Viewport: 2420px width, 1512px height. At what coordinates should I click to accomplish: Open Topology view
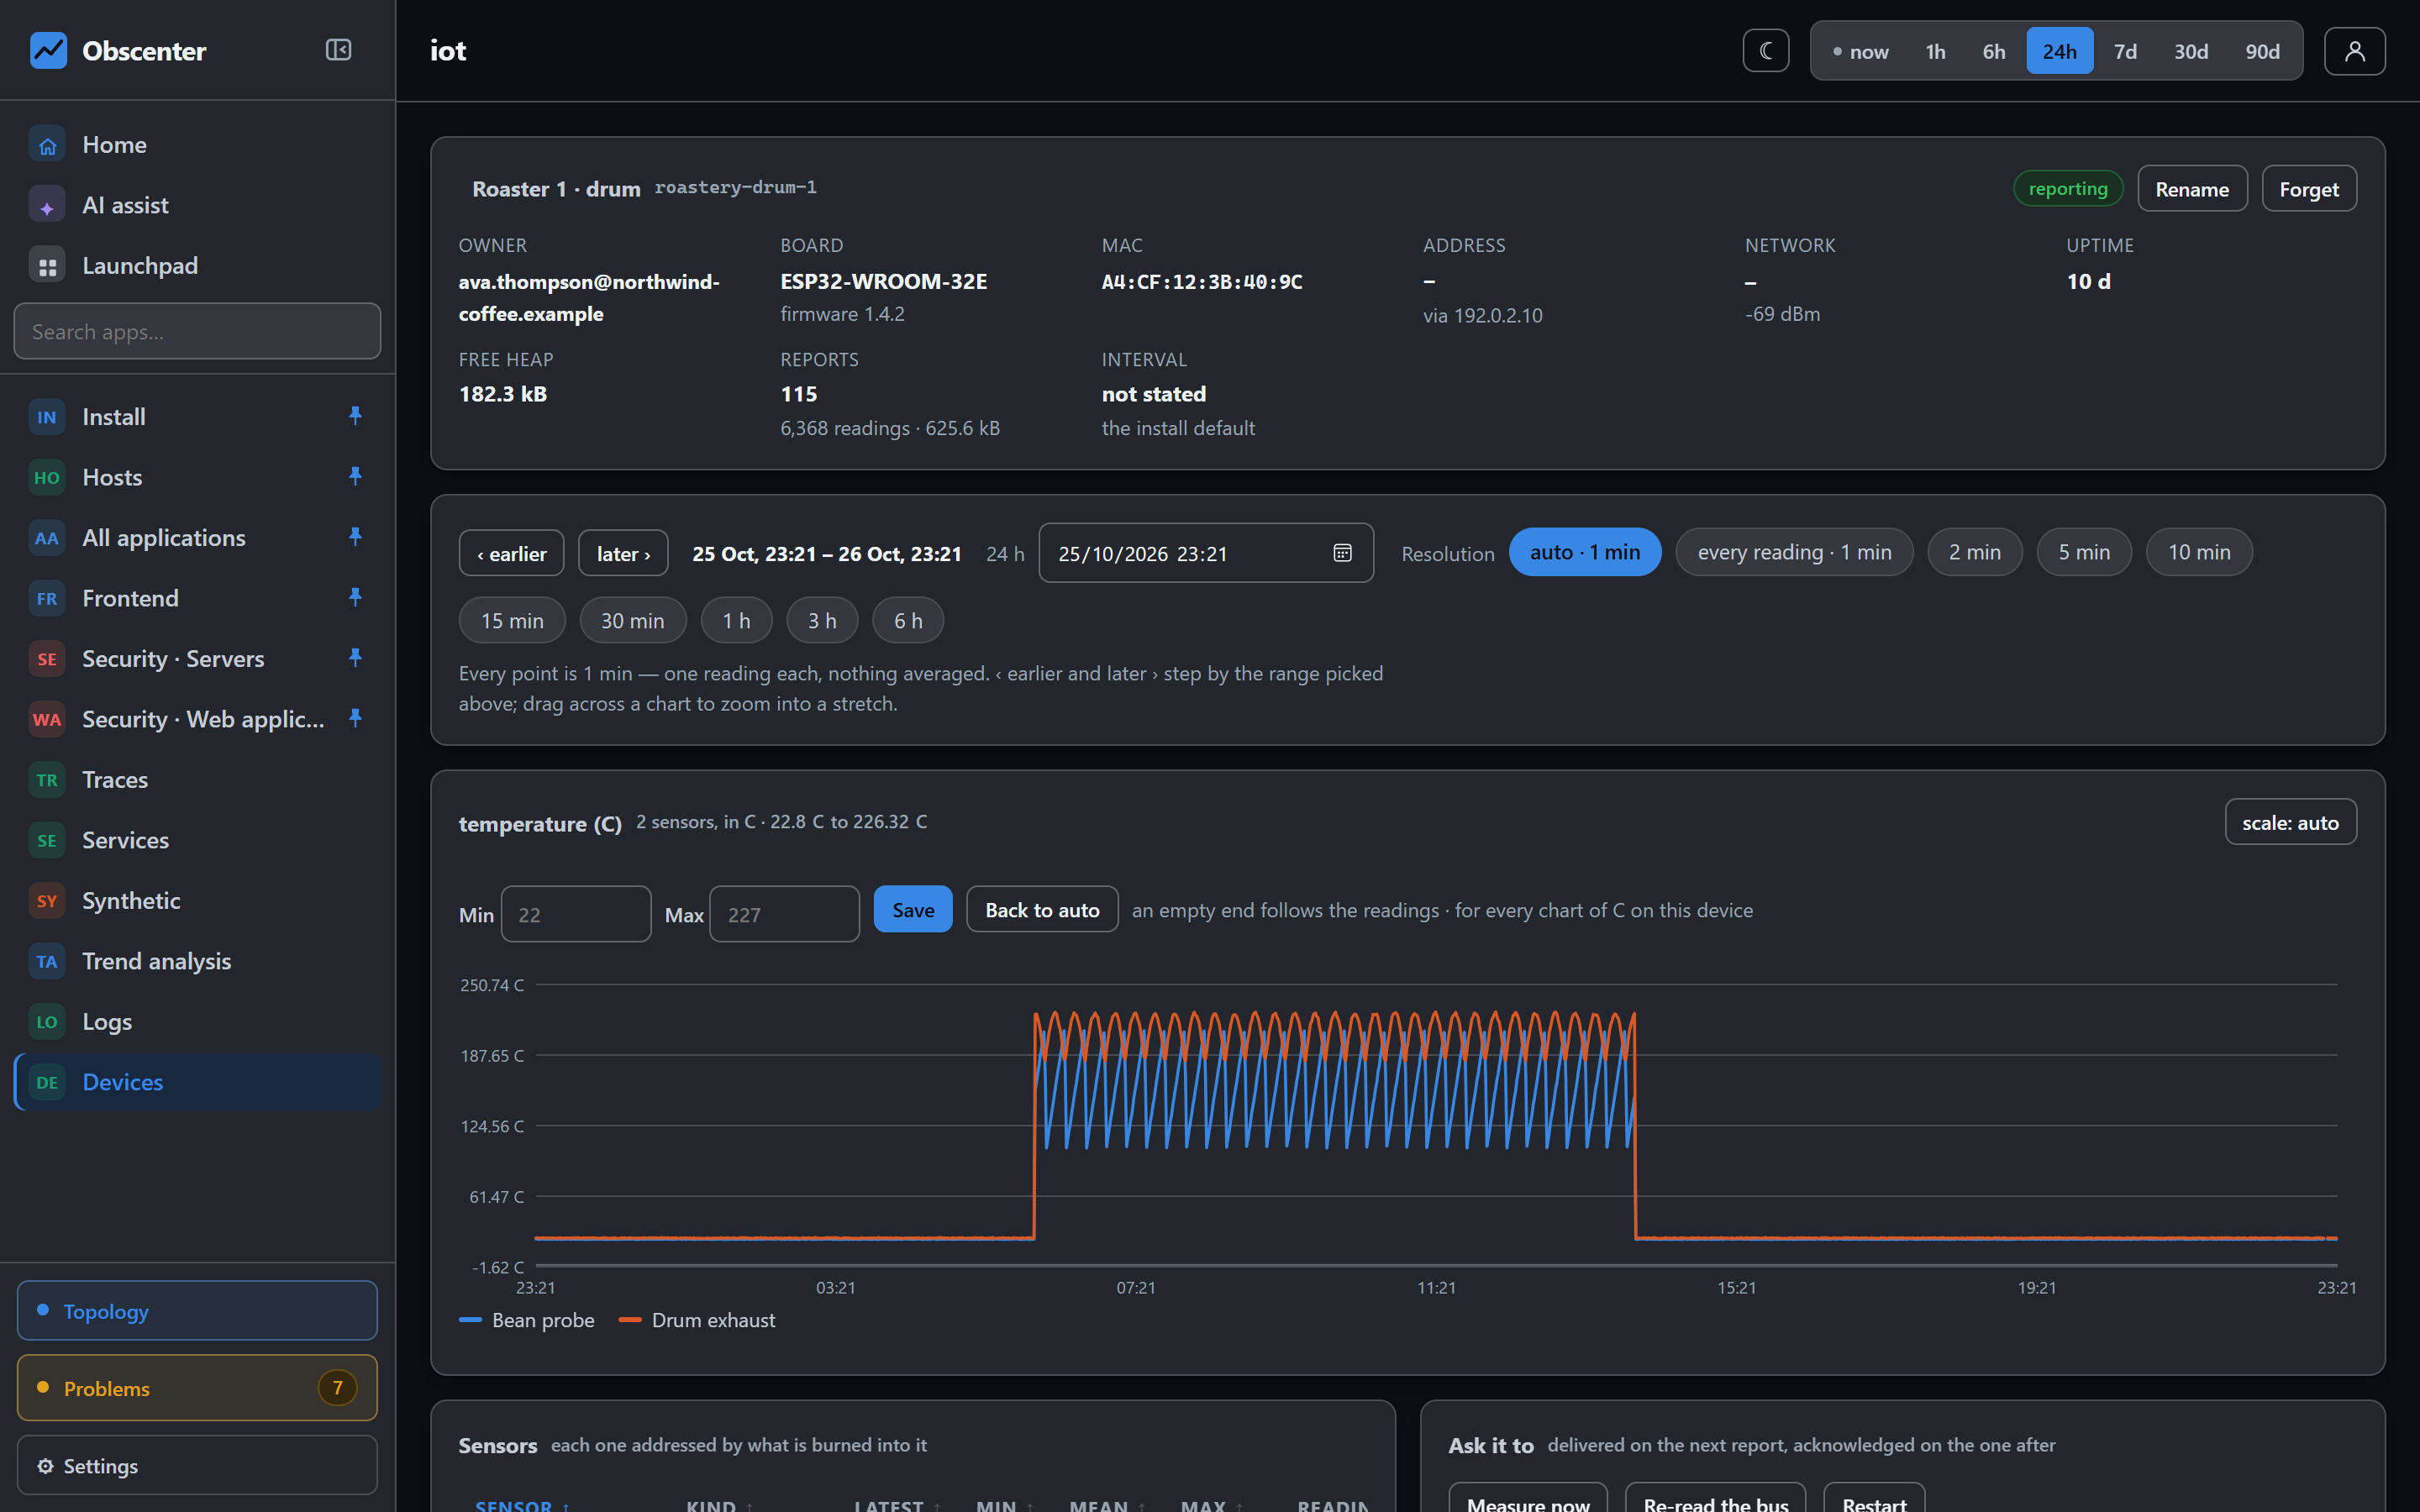pyautogui.click(x=197, y=1311)
